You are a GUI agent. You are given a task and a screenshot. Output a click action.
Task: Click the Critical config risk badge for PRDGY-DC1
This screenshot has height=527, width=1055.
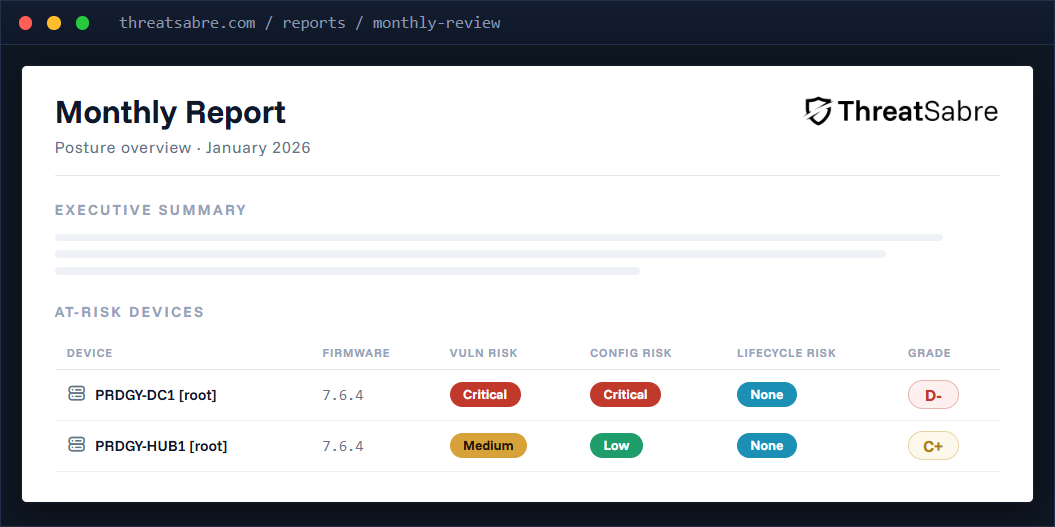click(x=626, y=394)
